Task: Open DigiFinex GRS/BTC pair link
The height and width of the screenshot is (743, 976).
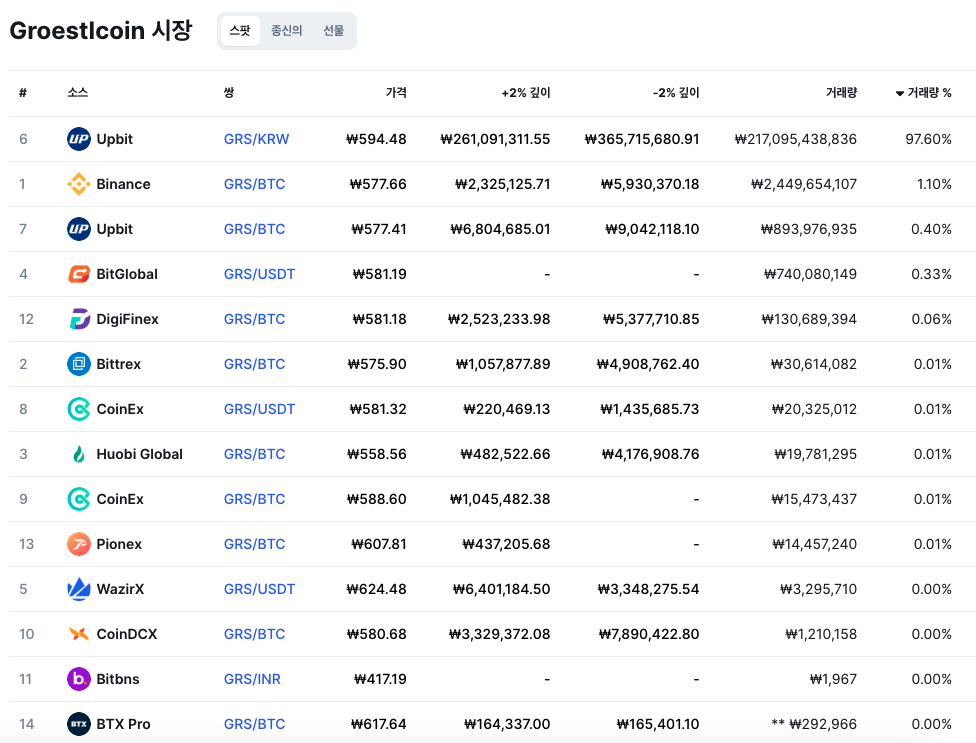Action: tap(255, 319)
